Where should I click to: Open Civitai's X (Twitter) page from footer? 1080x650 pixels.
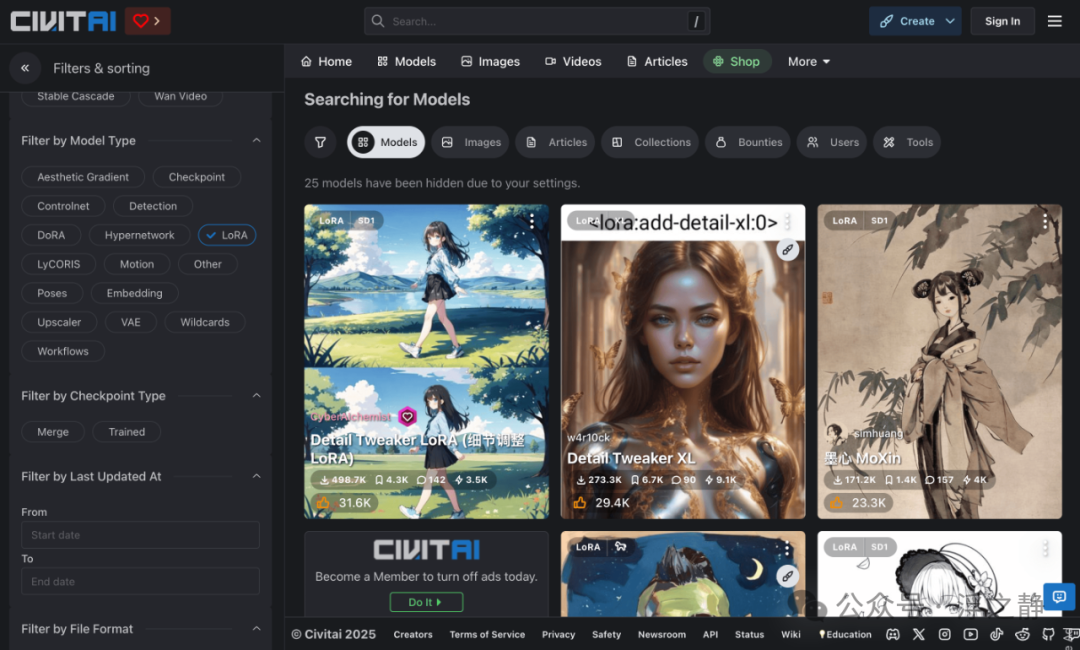[x=919, y=634]
